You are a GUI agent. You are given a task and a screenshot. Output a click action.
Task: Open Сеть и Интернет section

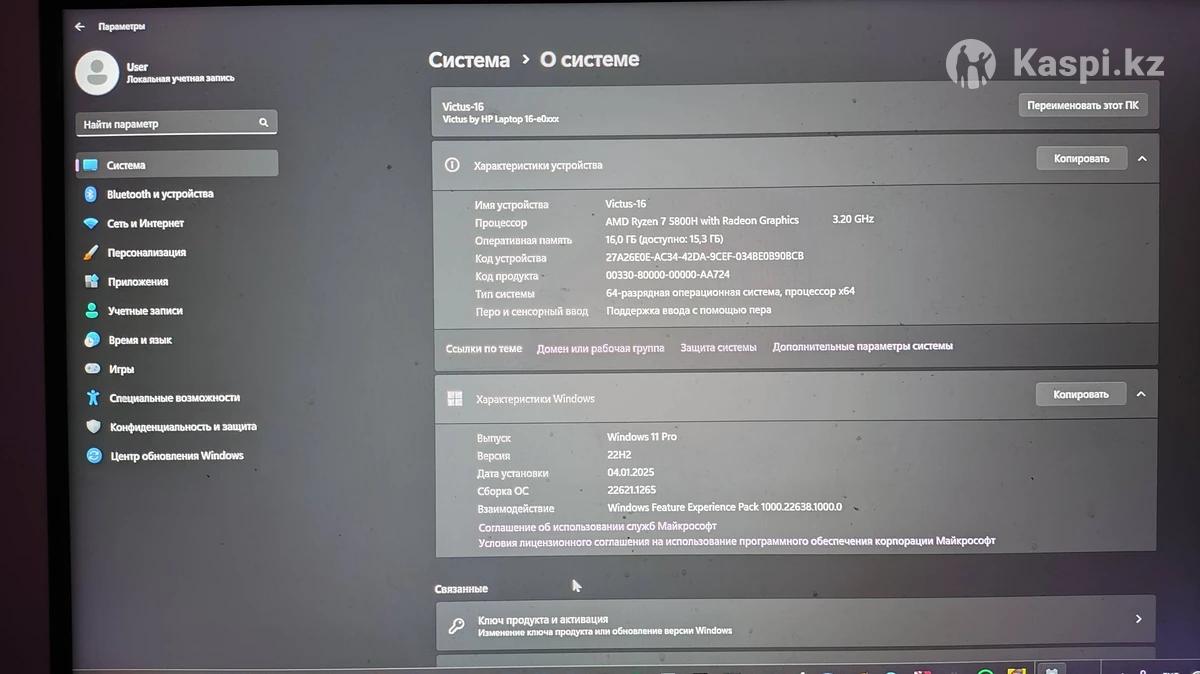(x=146, y=223)
